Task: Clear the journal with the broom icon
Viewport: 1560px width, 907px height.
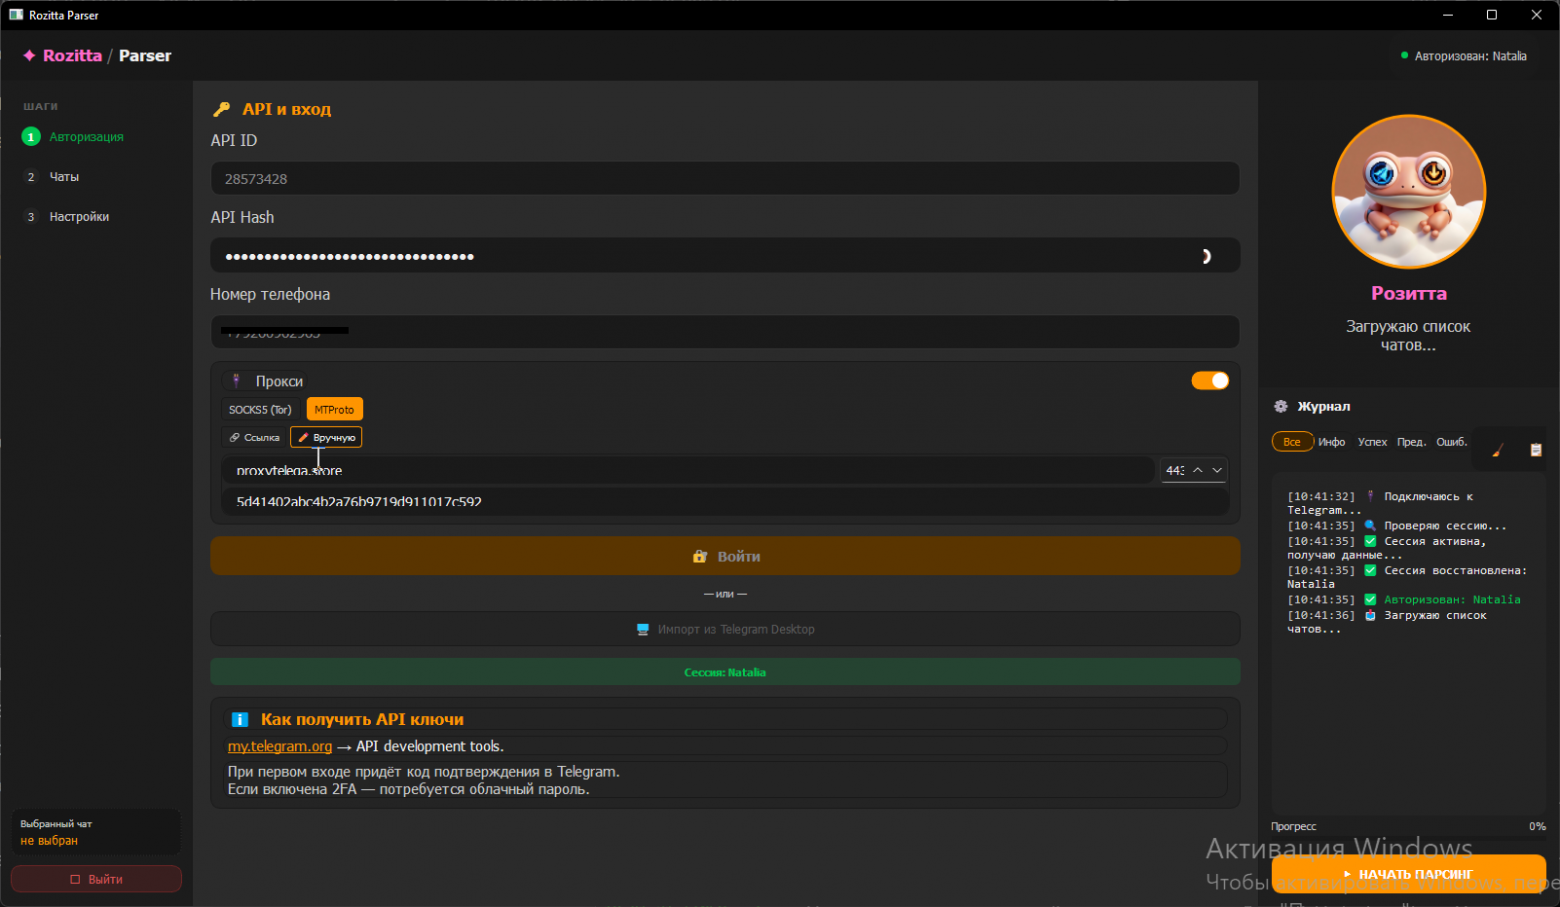Action: pos(1497,450)
